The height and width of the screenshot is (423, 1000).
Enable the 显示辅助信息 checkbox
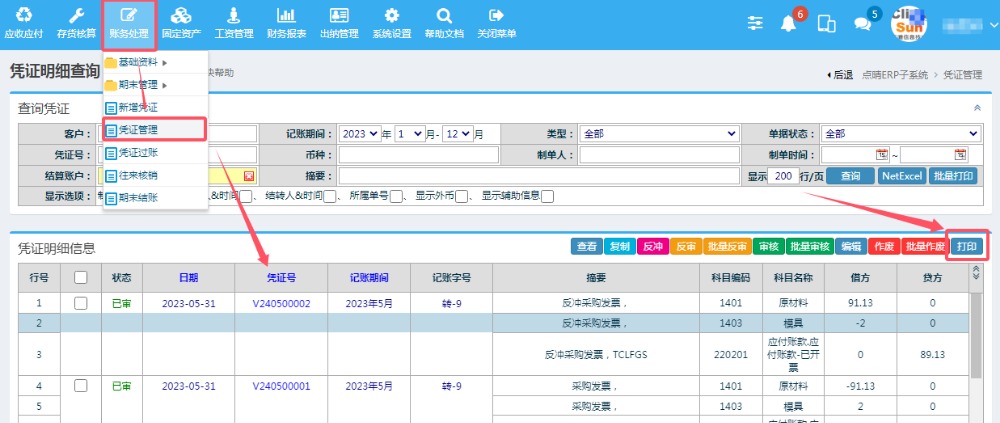[547, 197]
